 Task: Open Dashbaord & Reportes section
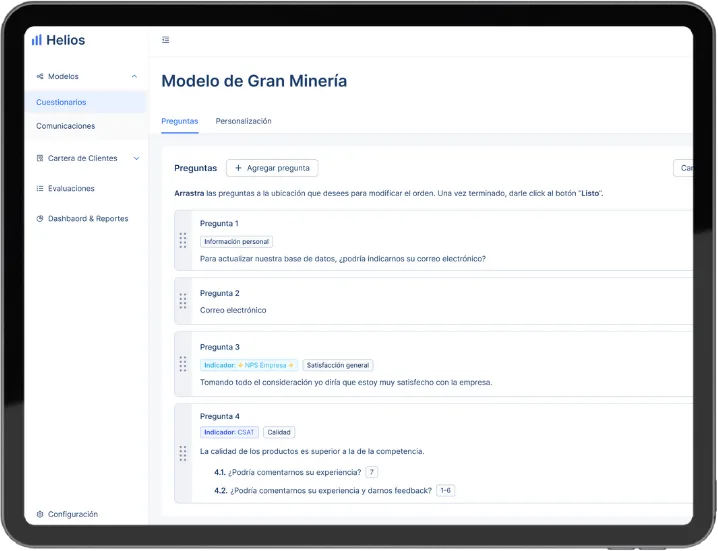[x=88, y=218]
